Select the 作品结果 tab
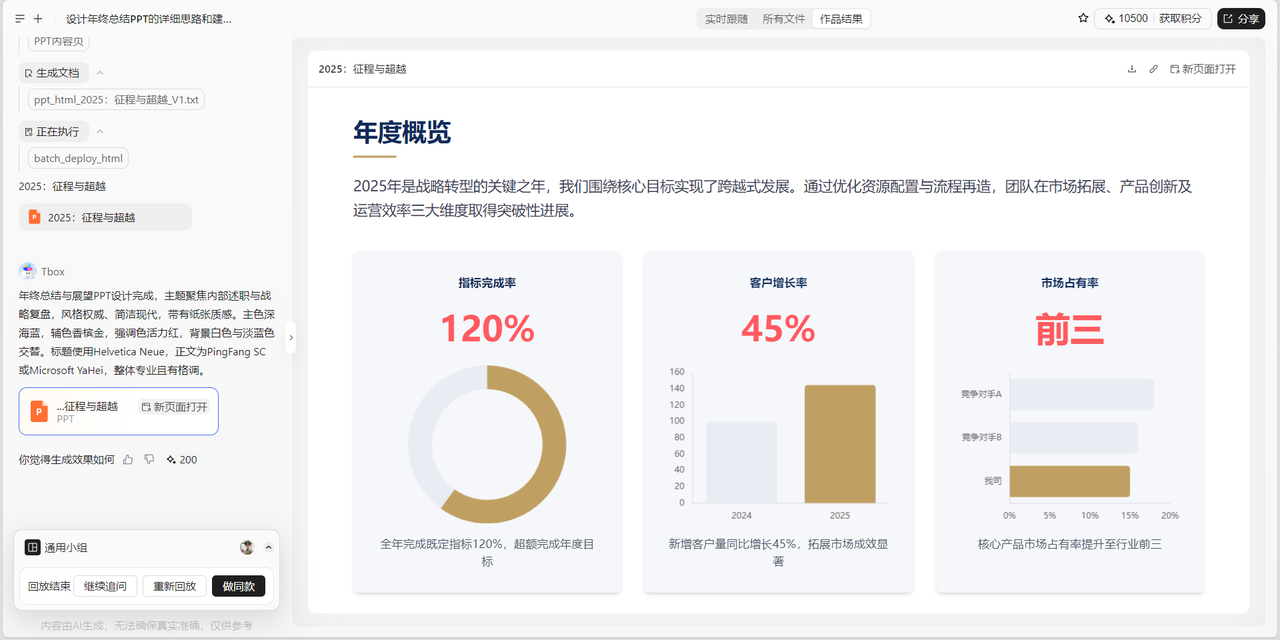This screenshot has height=640, width=1280. pyautogui.click(x=841, y=19)
